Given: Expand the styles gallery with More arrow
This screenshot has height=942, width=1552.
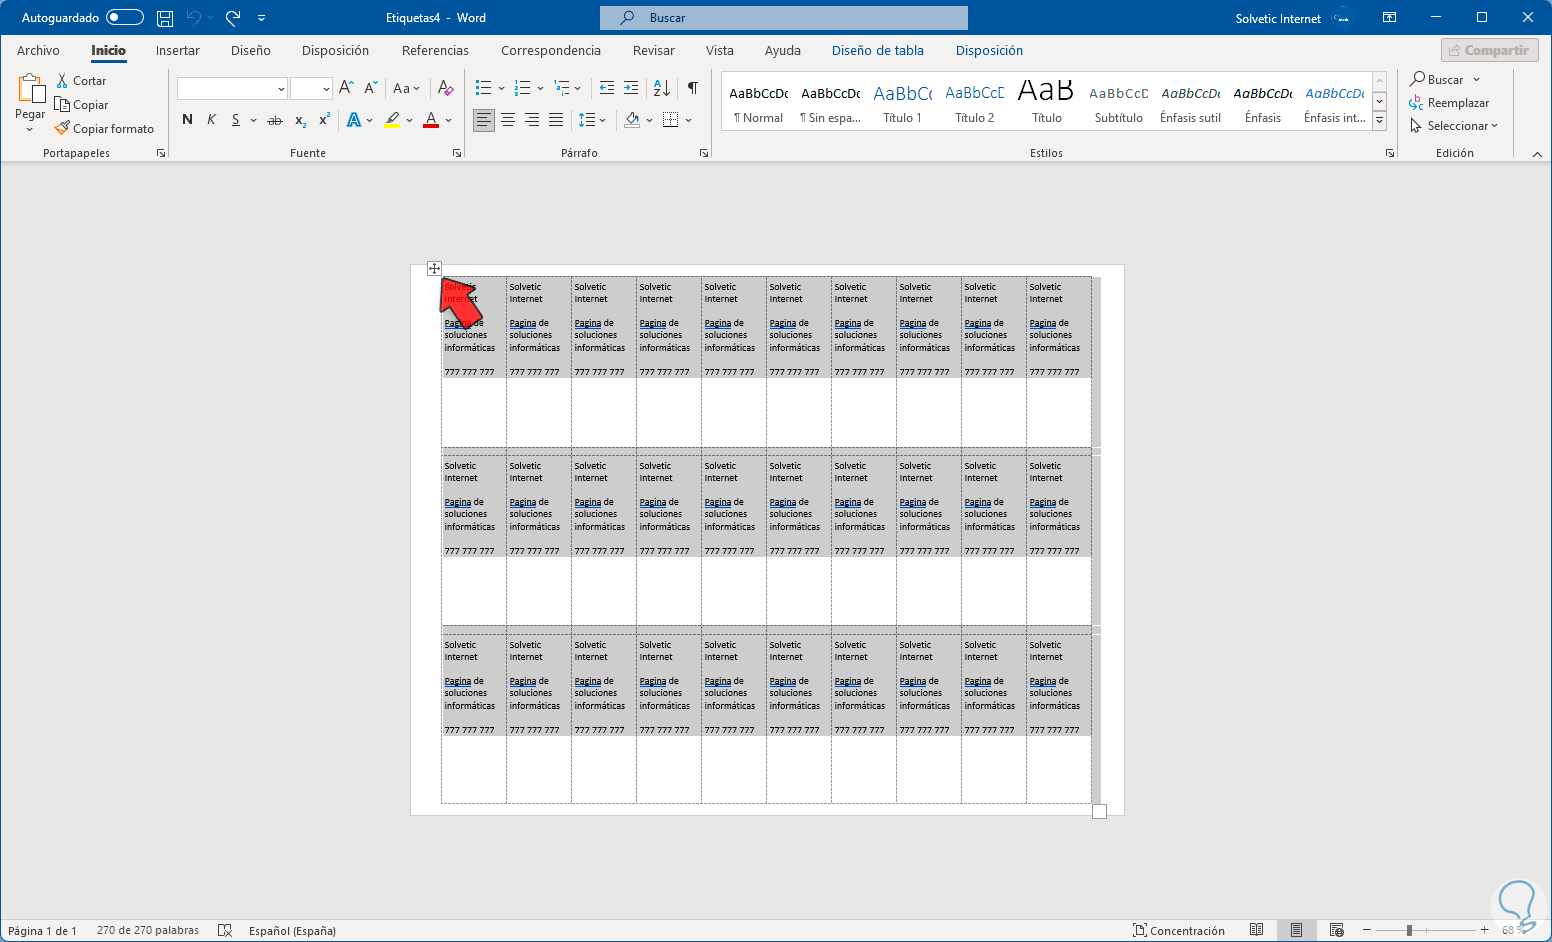Looking at the screenshot, I should (1380, 121).
